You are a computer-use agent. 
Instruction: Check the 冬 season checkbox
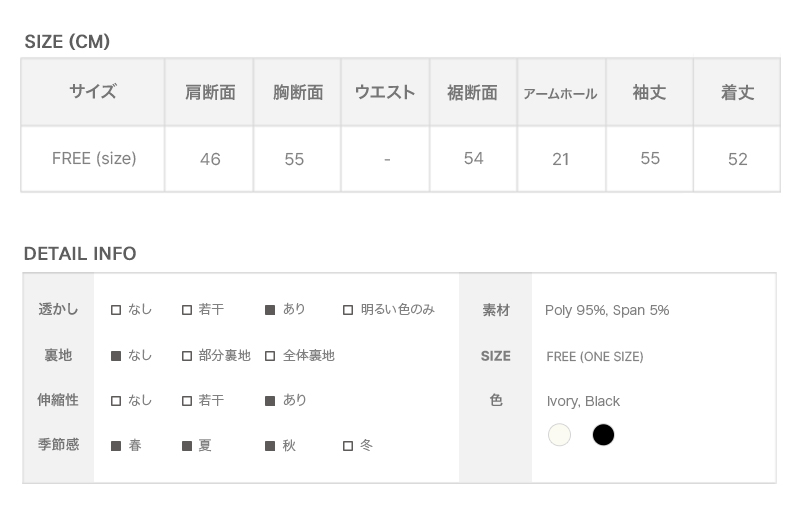pyautogui.click(x=348, y=446)
